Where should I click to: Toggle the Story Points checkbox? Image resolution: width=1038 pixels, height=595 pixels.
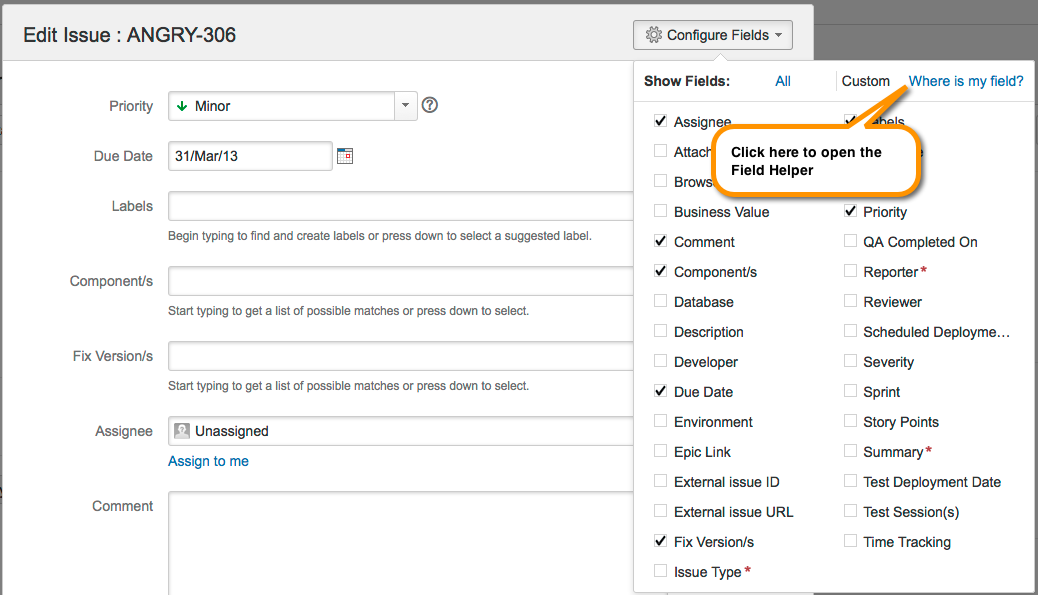(850, 421)
